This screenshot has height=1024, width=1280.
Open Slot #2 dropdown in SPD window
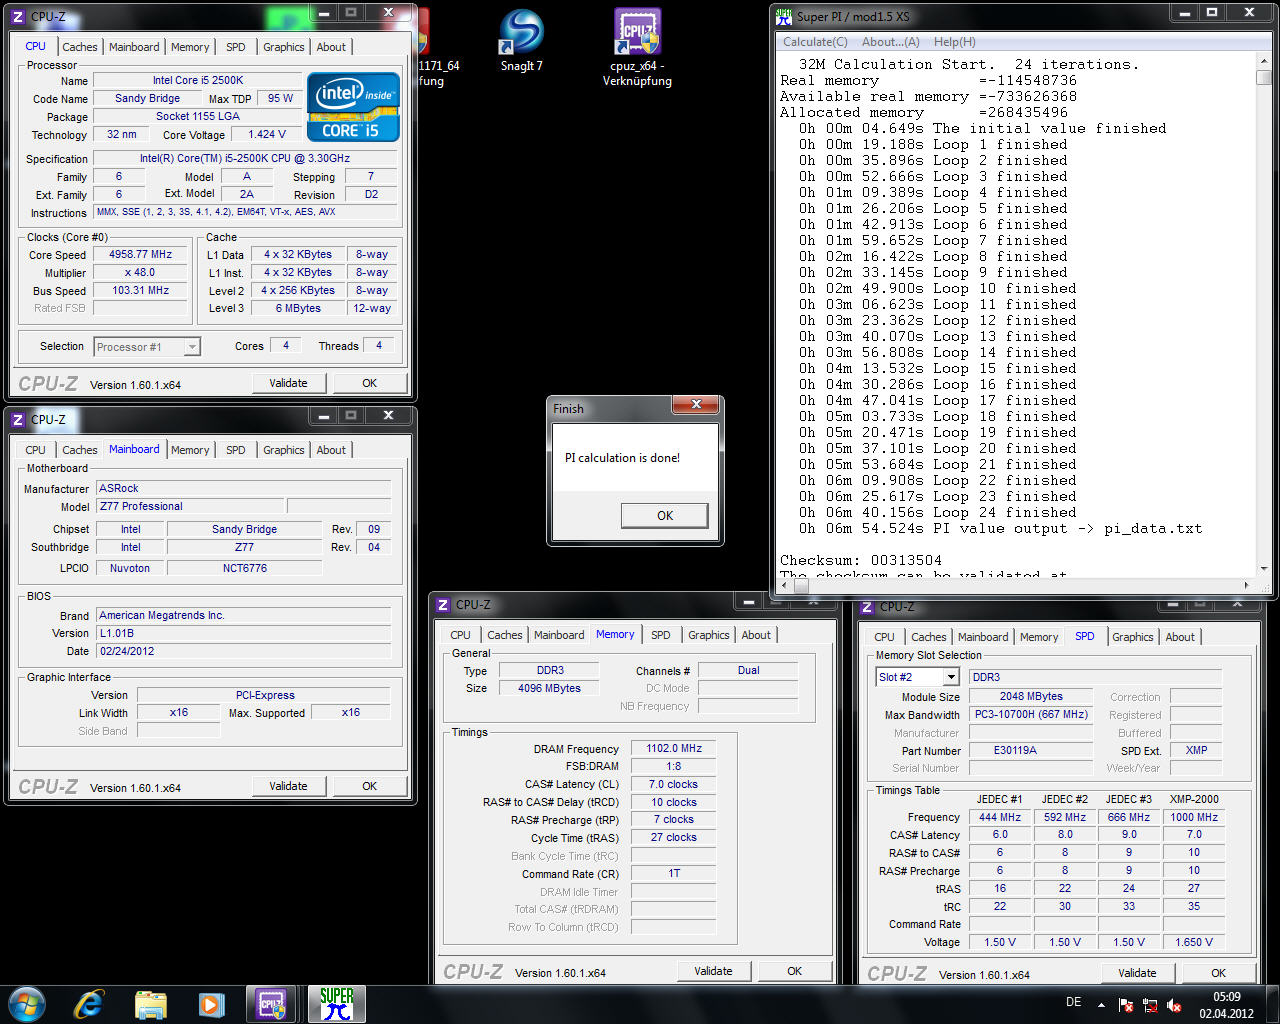[x=917, y=677]
